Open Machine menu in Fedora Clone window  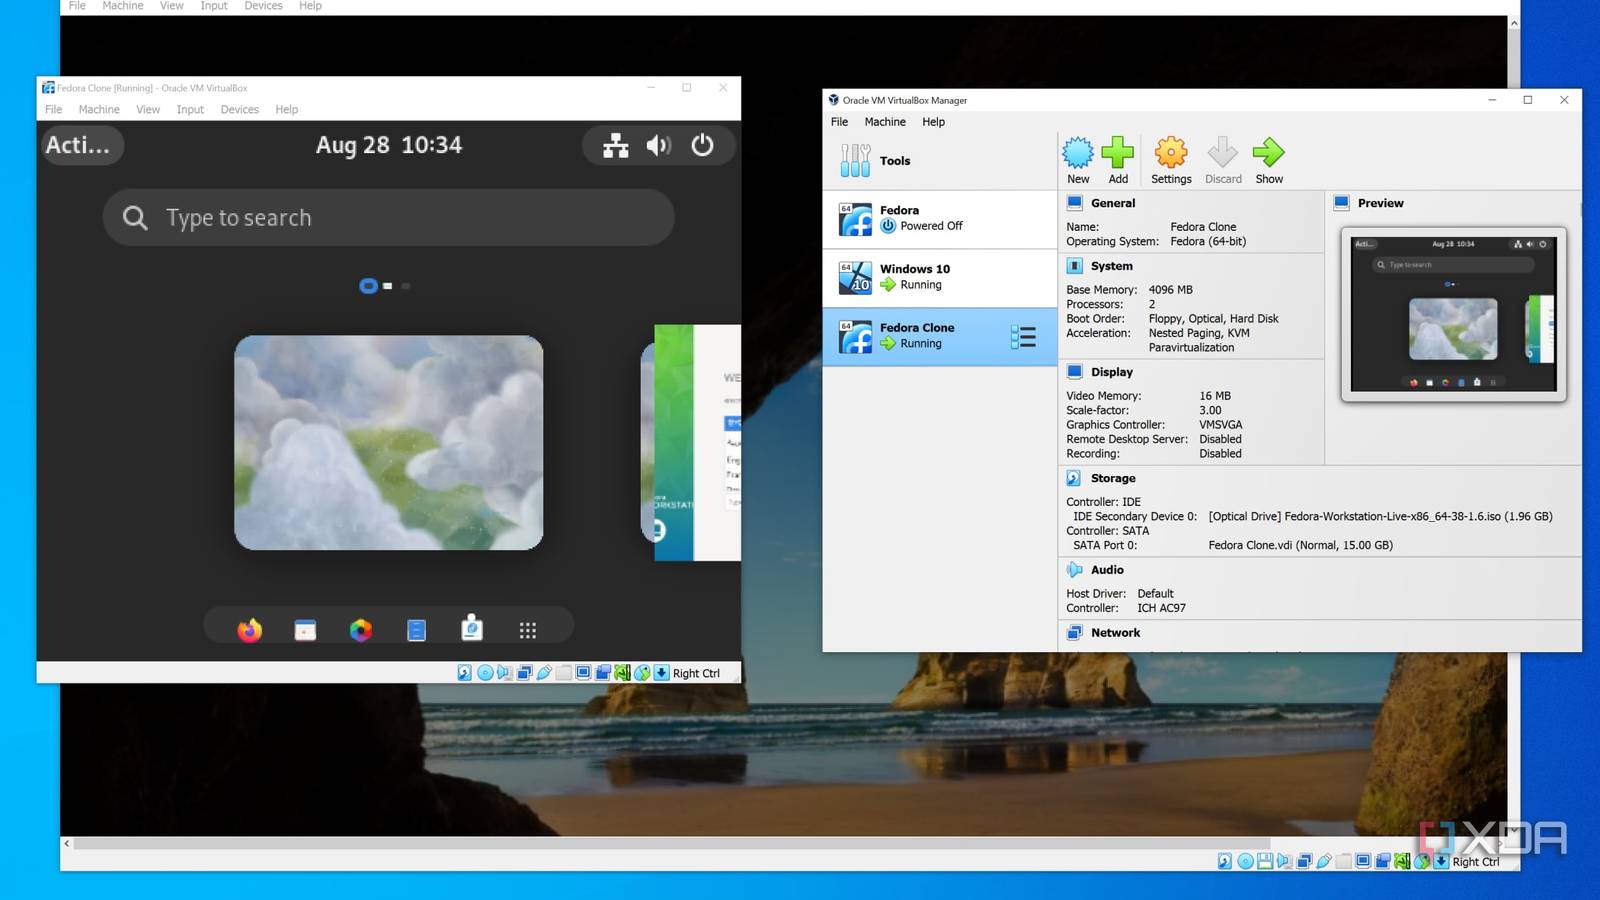[x=99, y=109]
